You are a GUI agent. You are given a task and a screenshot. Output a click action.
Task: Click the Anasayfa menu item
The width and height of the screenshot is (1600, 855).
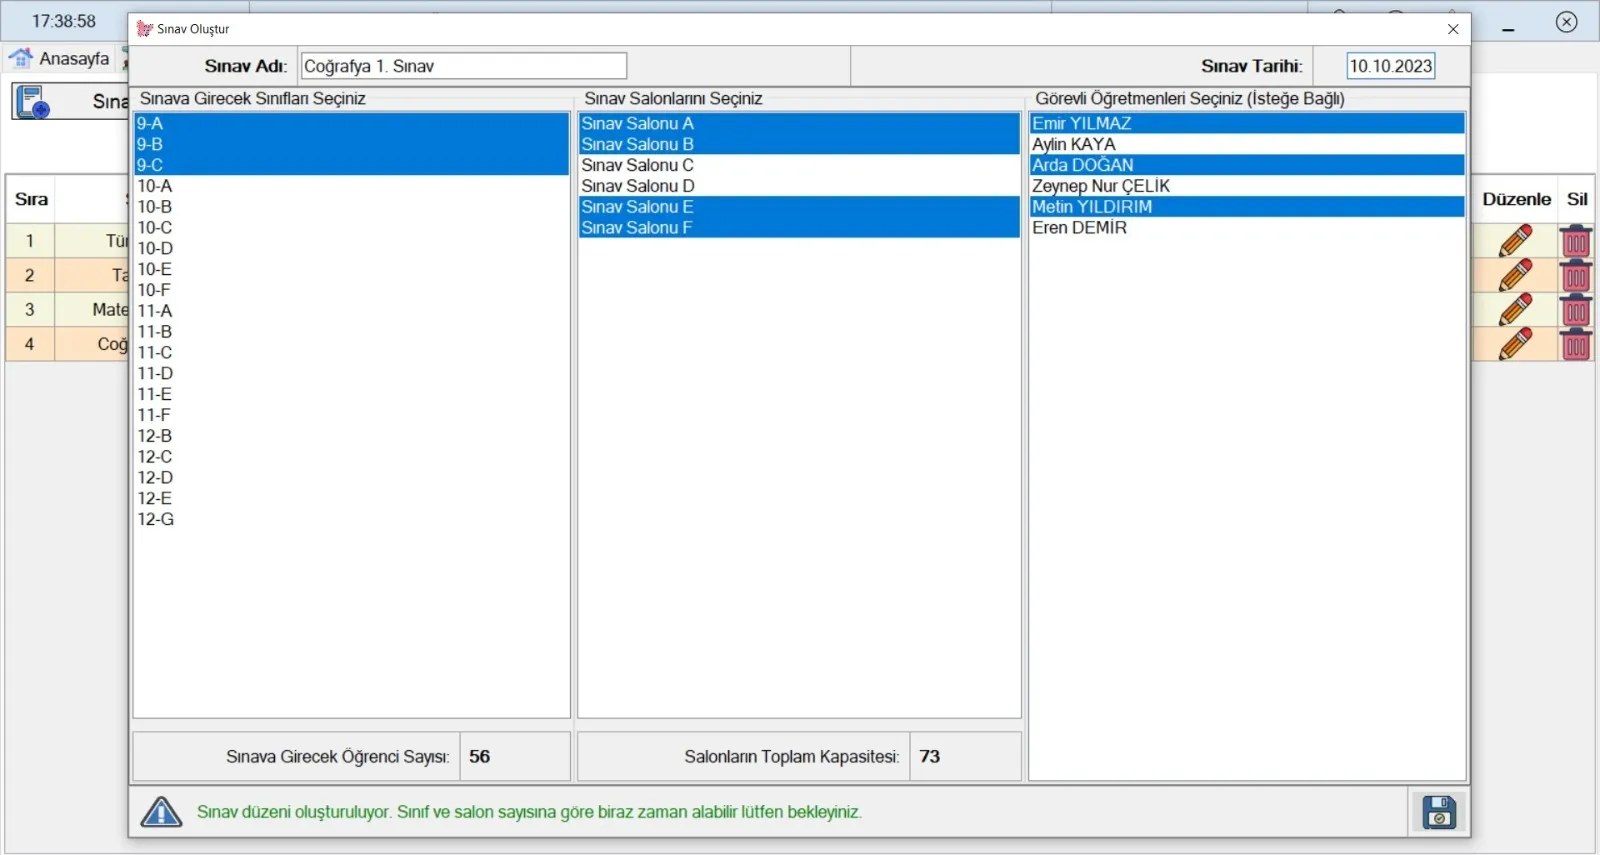[74, 58]
